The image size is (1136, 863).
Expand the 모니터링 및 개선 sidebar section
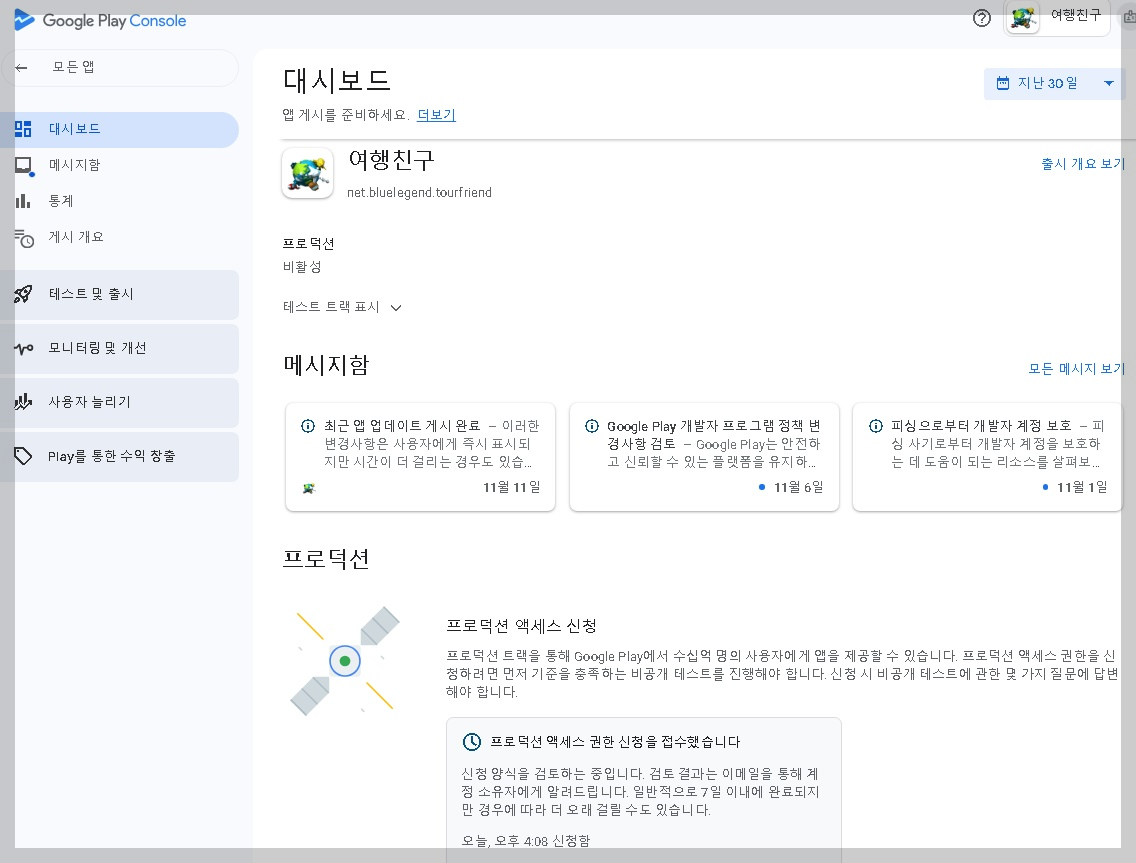pyautogui.click(x=120, y=349)
